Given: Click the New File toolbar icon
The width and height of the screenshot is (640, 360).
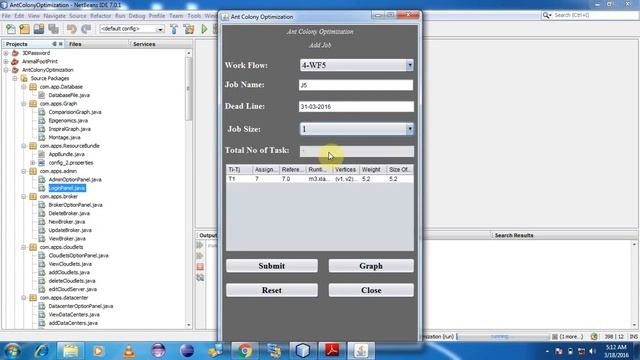Looking at the screenshot, I should click(11, 29).
